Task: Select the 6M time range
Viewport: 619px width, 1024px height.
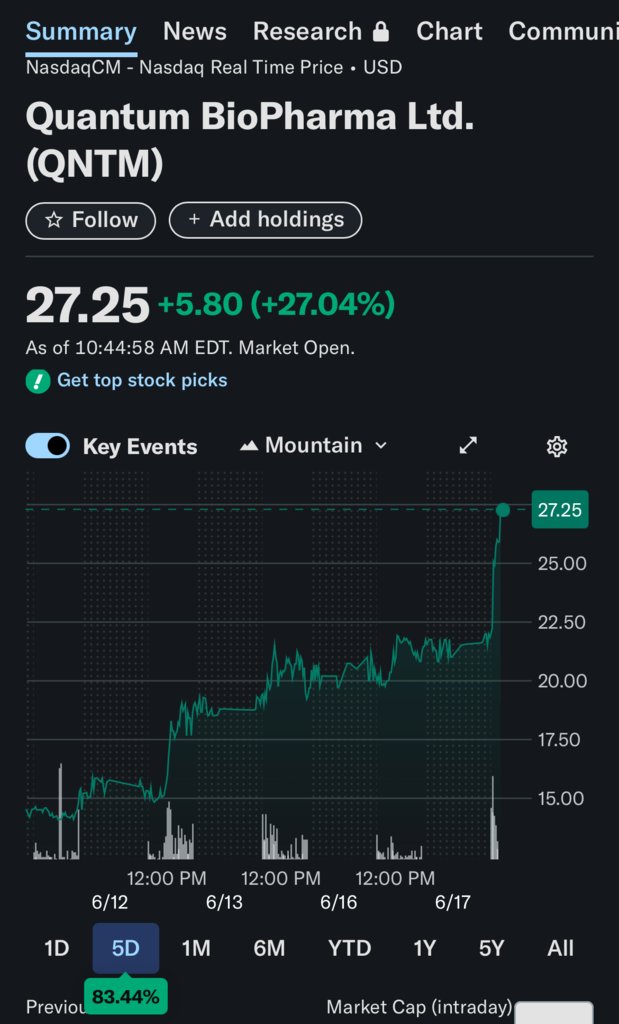Action: click(x=269, y=948)
